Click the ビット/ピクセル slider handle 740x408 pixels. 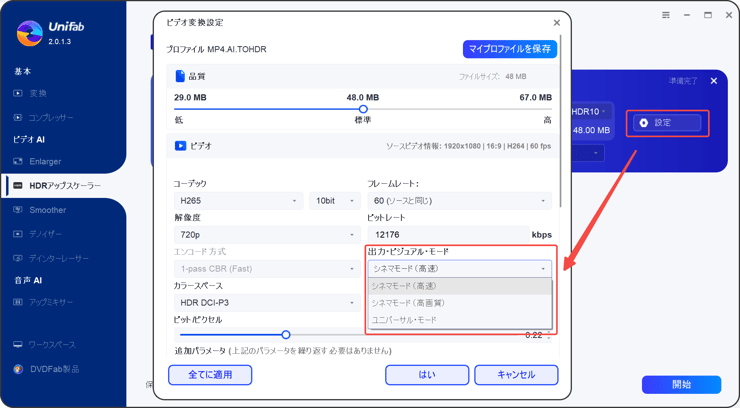(x=286, y=335)
